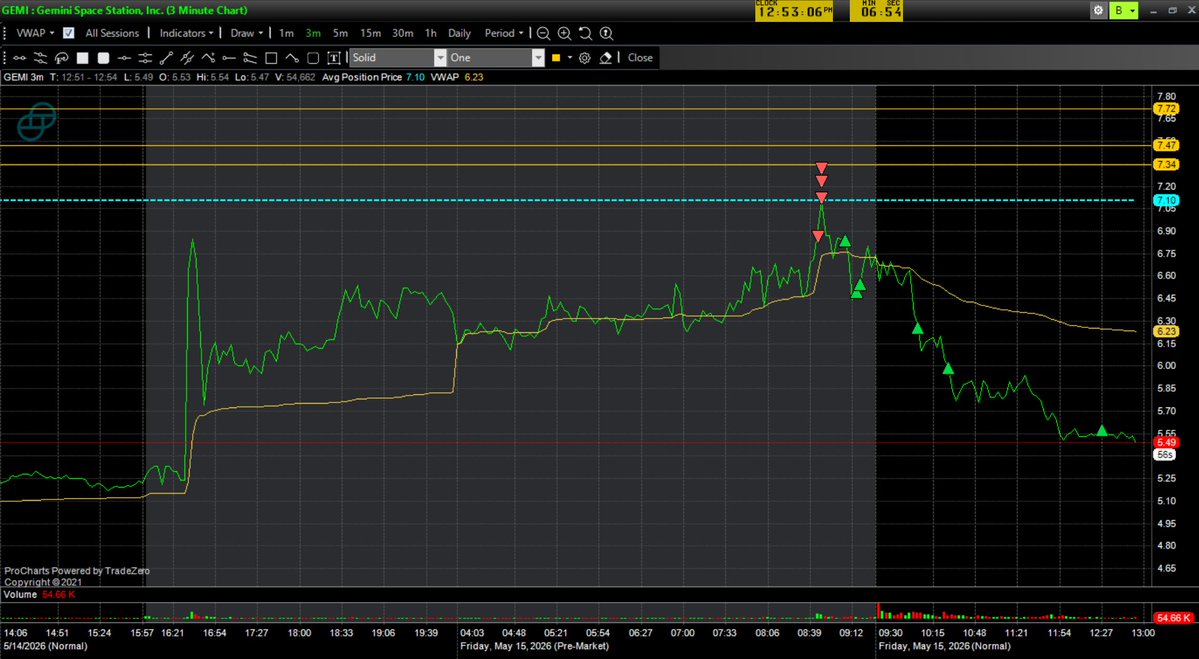The height and width of the screenshot is (659, 1199).
Task: Select the outlined rounded rectangle tool
Action: click(x=313, y=57)
